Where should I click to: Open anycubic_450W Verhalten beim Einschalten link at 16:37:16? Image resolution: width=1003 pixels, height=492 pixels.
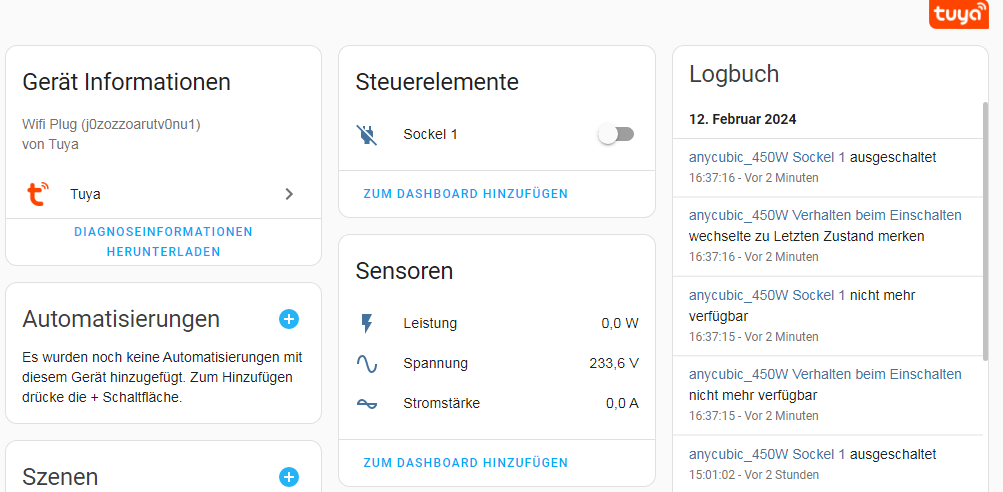tap(825, 214)
